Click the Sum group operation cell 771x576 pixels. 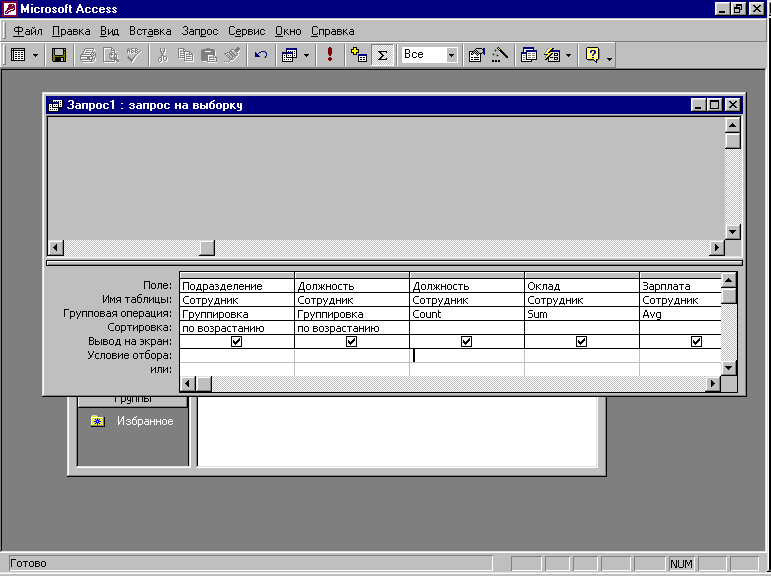582,314
